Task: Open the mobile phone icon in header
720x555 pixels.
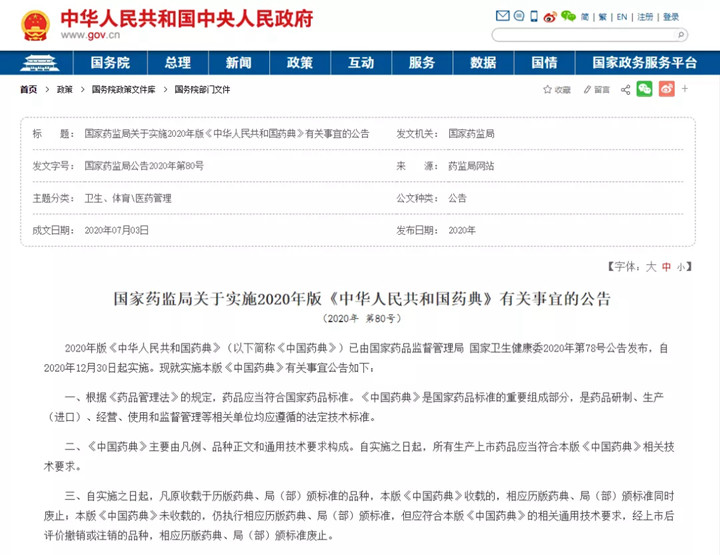Action: click(x=534, y=17)
